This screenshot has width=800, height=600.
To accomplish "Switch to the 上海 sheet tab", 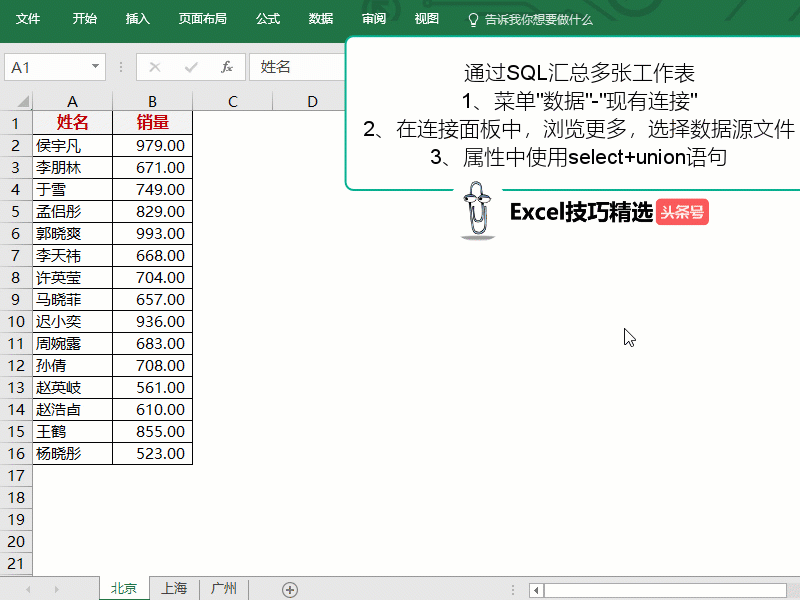I will (x=174, y=589).
